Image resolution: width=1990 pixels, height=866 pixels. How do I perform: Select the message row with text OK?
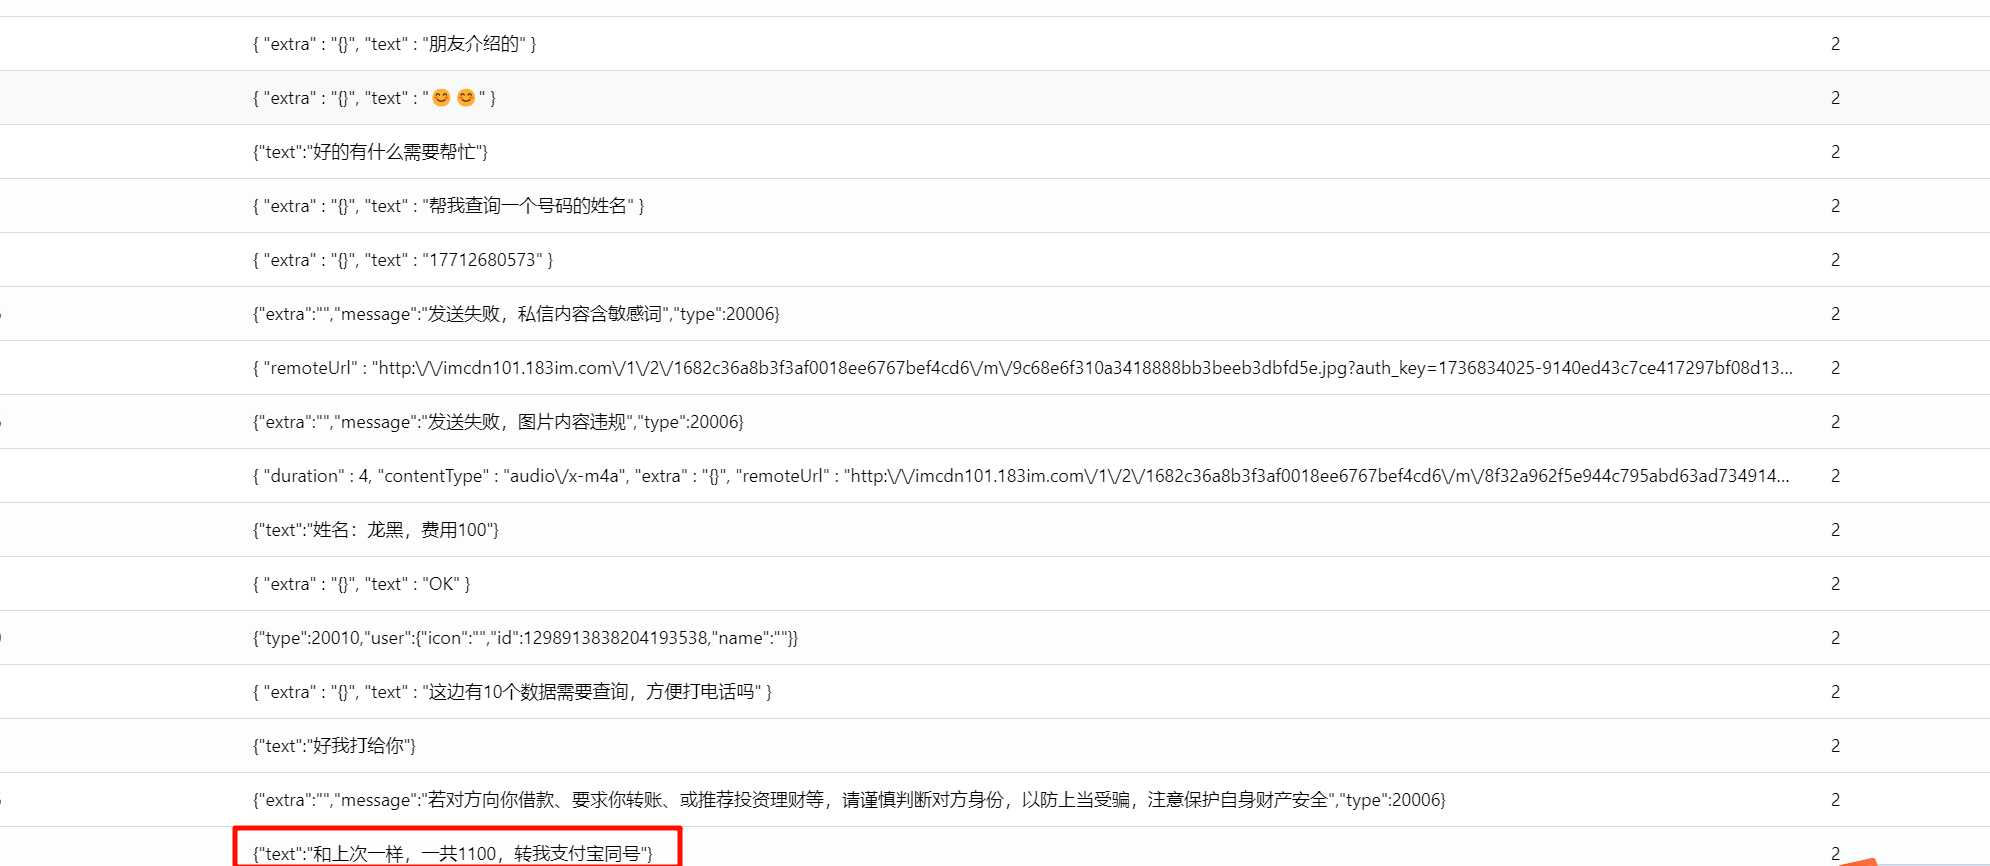click(x=361, y=584)
